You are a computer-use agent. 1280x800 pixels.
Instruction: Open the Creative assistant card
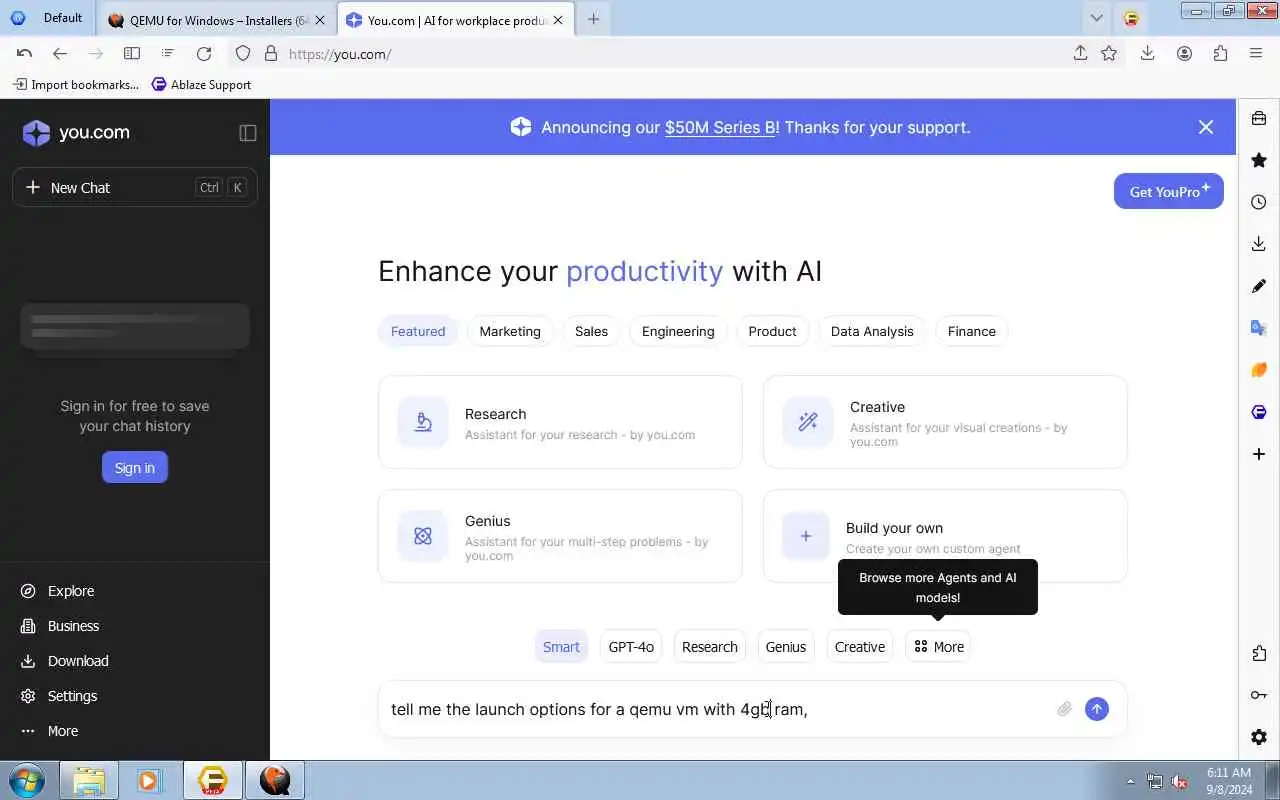[945, 422]
